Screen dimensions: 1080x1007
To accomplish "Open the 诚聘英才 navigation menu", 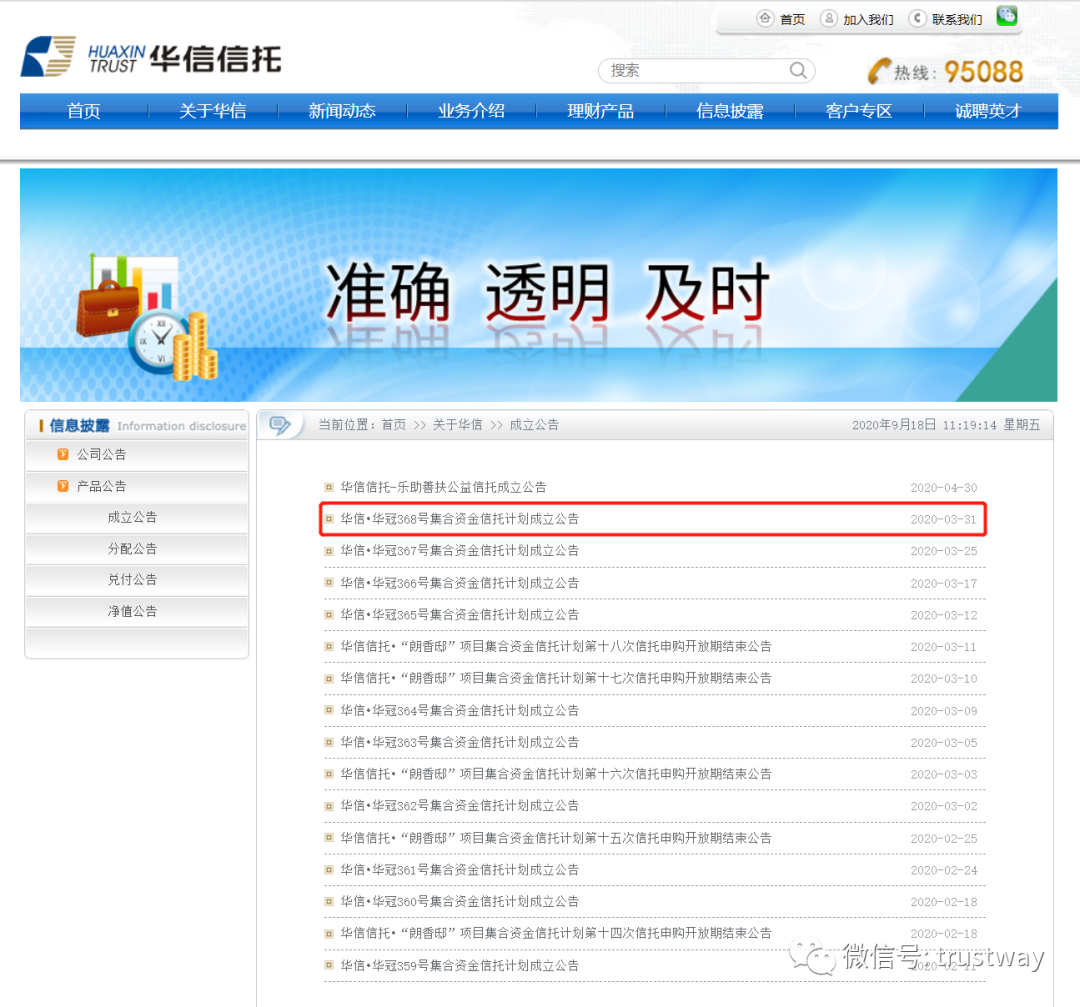I will (x=988, y=111).
